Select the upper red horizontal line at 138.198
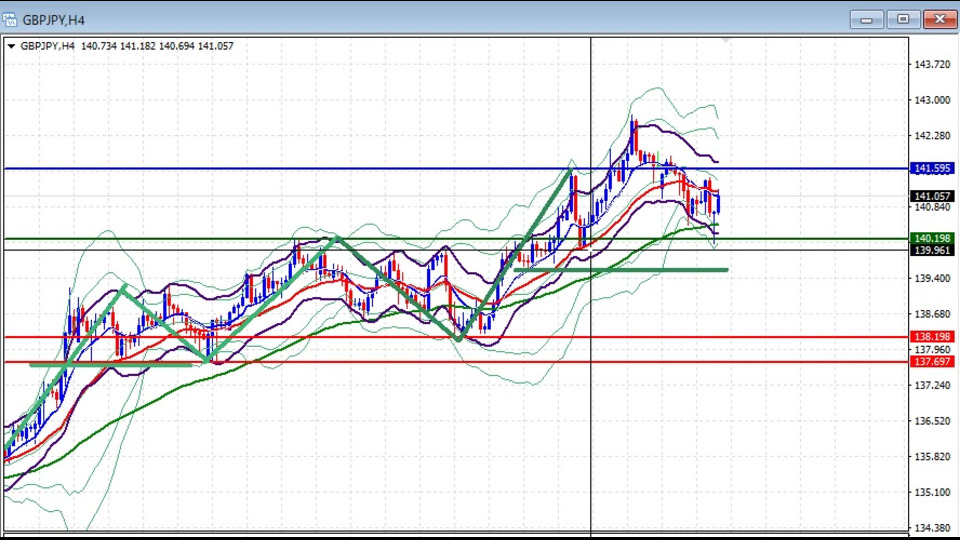960x540 pixels. point(456,337)
